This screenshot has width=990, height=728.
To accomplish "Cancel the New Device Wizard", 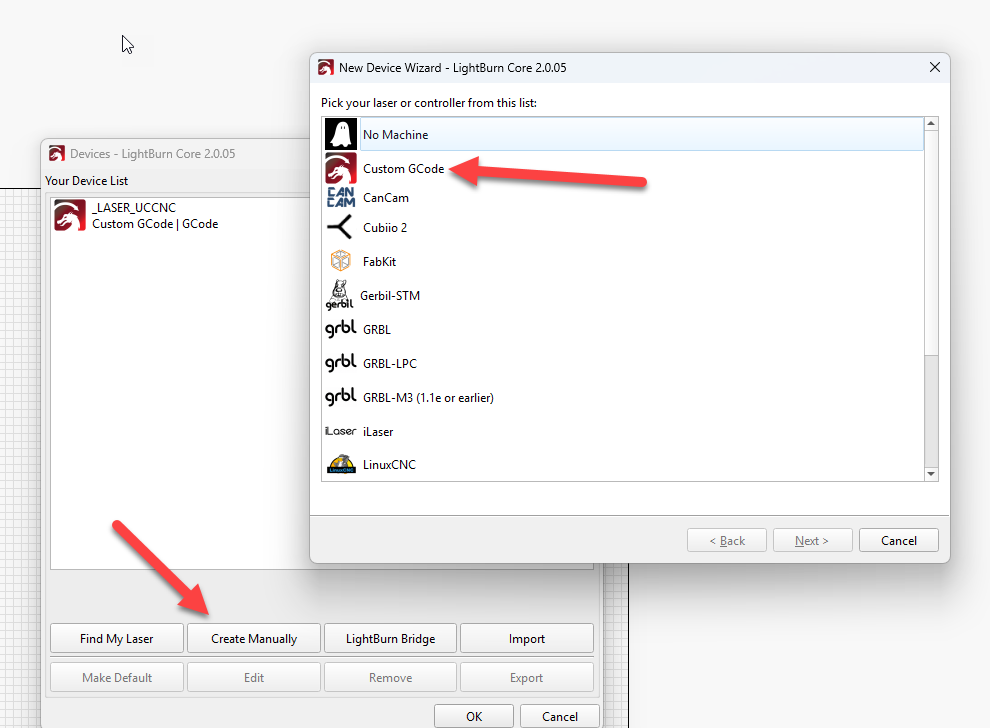I will coord(898,541).
